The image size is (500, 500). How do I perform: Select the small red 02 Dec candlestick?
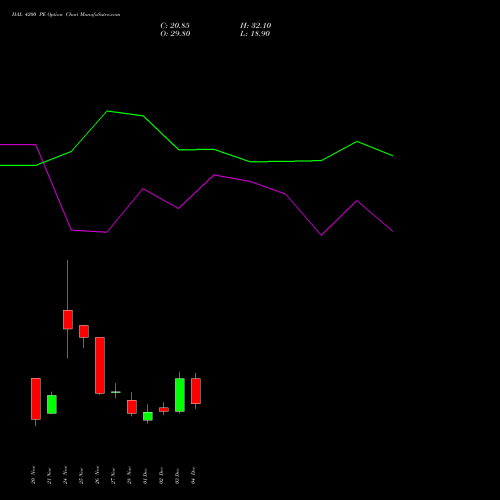pos(164,409)
